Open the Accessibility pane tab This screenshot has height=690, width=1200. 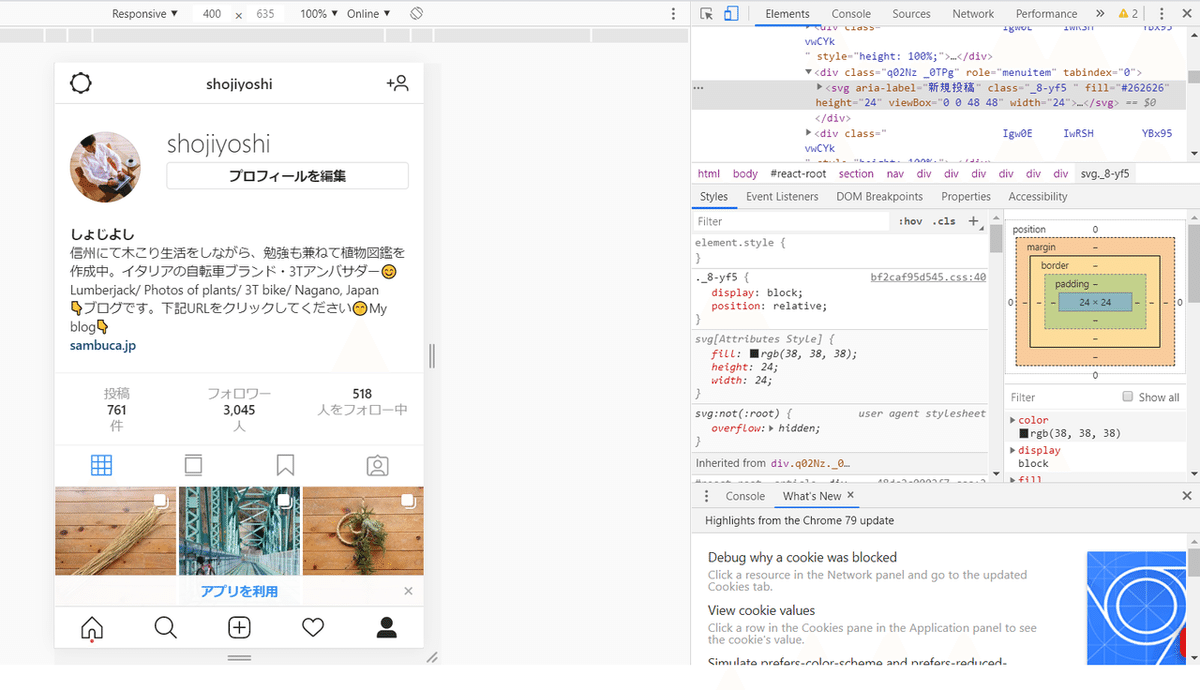tap(1038, 197)
